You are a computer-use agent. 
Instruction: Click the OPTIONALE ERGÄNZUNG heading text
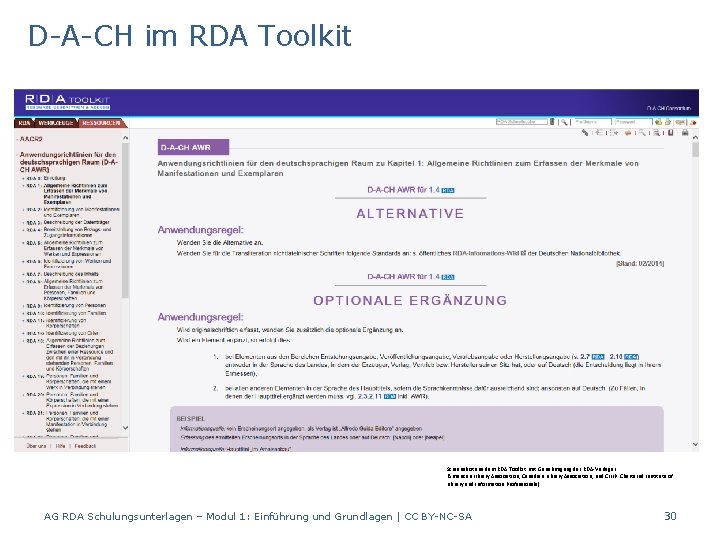(x=411, y=300)
